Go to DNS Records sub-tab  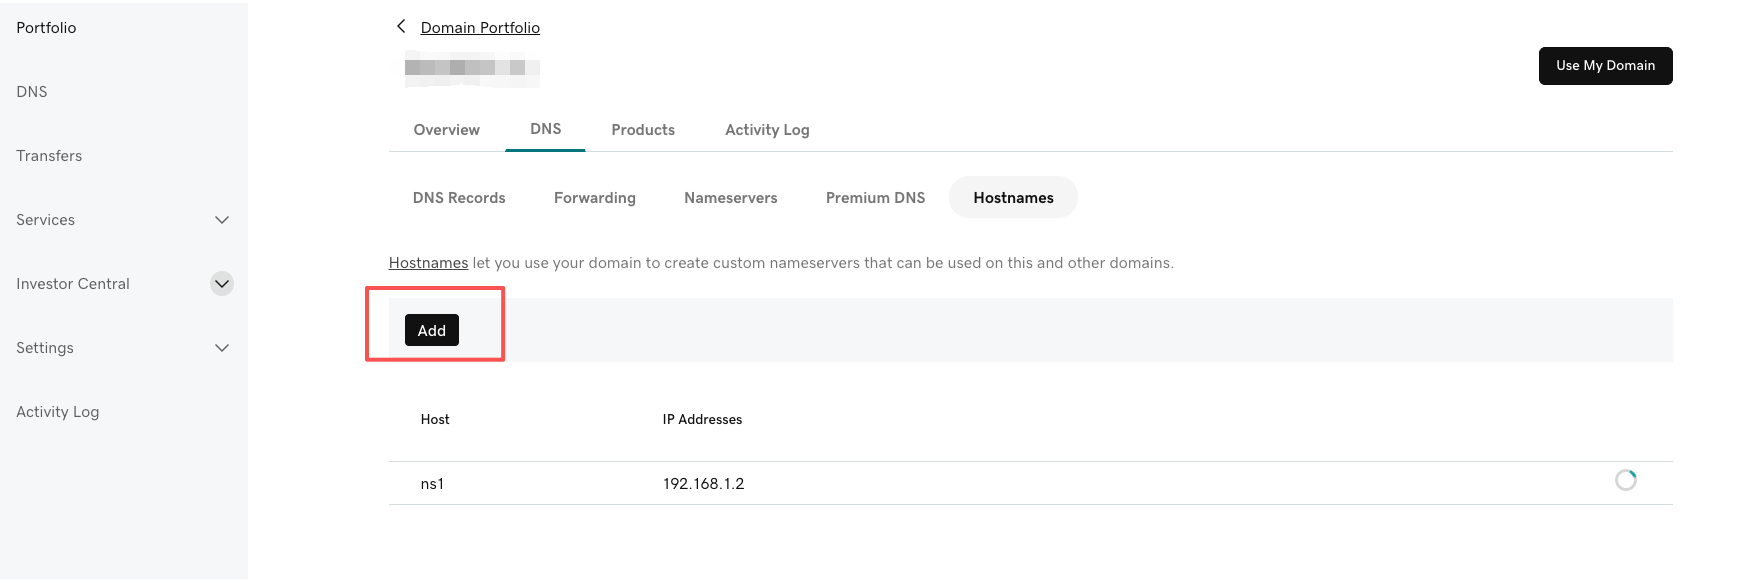(x=459, y=198)
